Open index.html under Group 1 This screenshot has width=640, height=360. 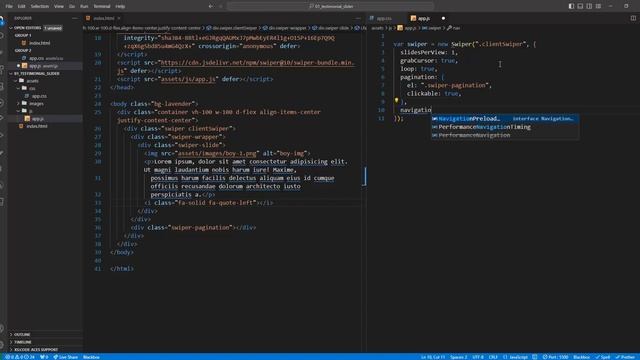click(x=40, y=43)
